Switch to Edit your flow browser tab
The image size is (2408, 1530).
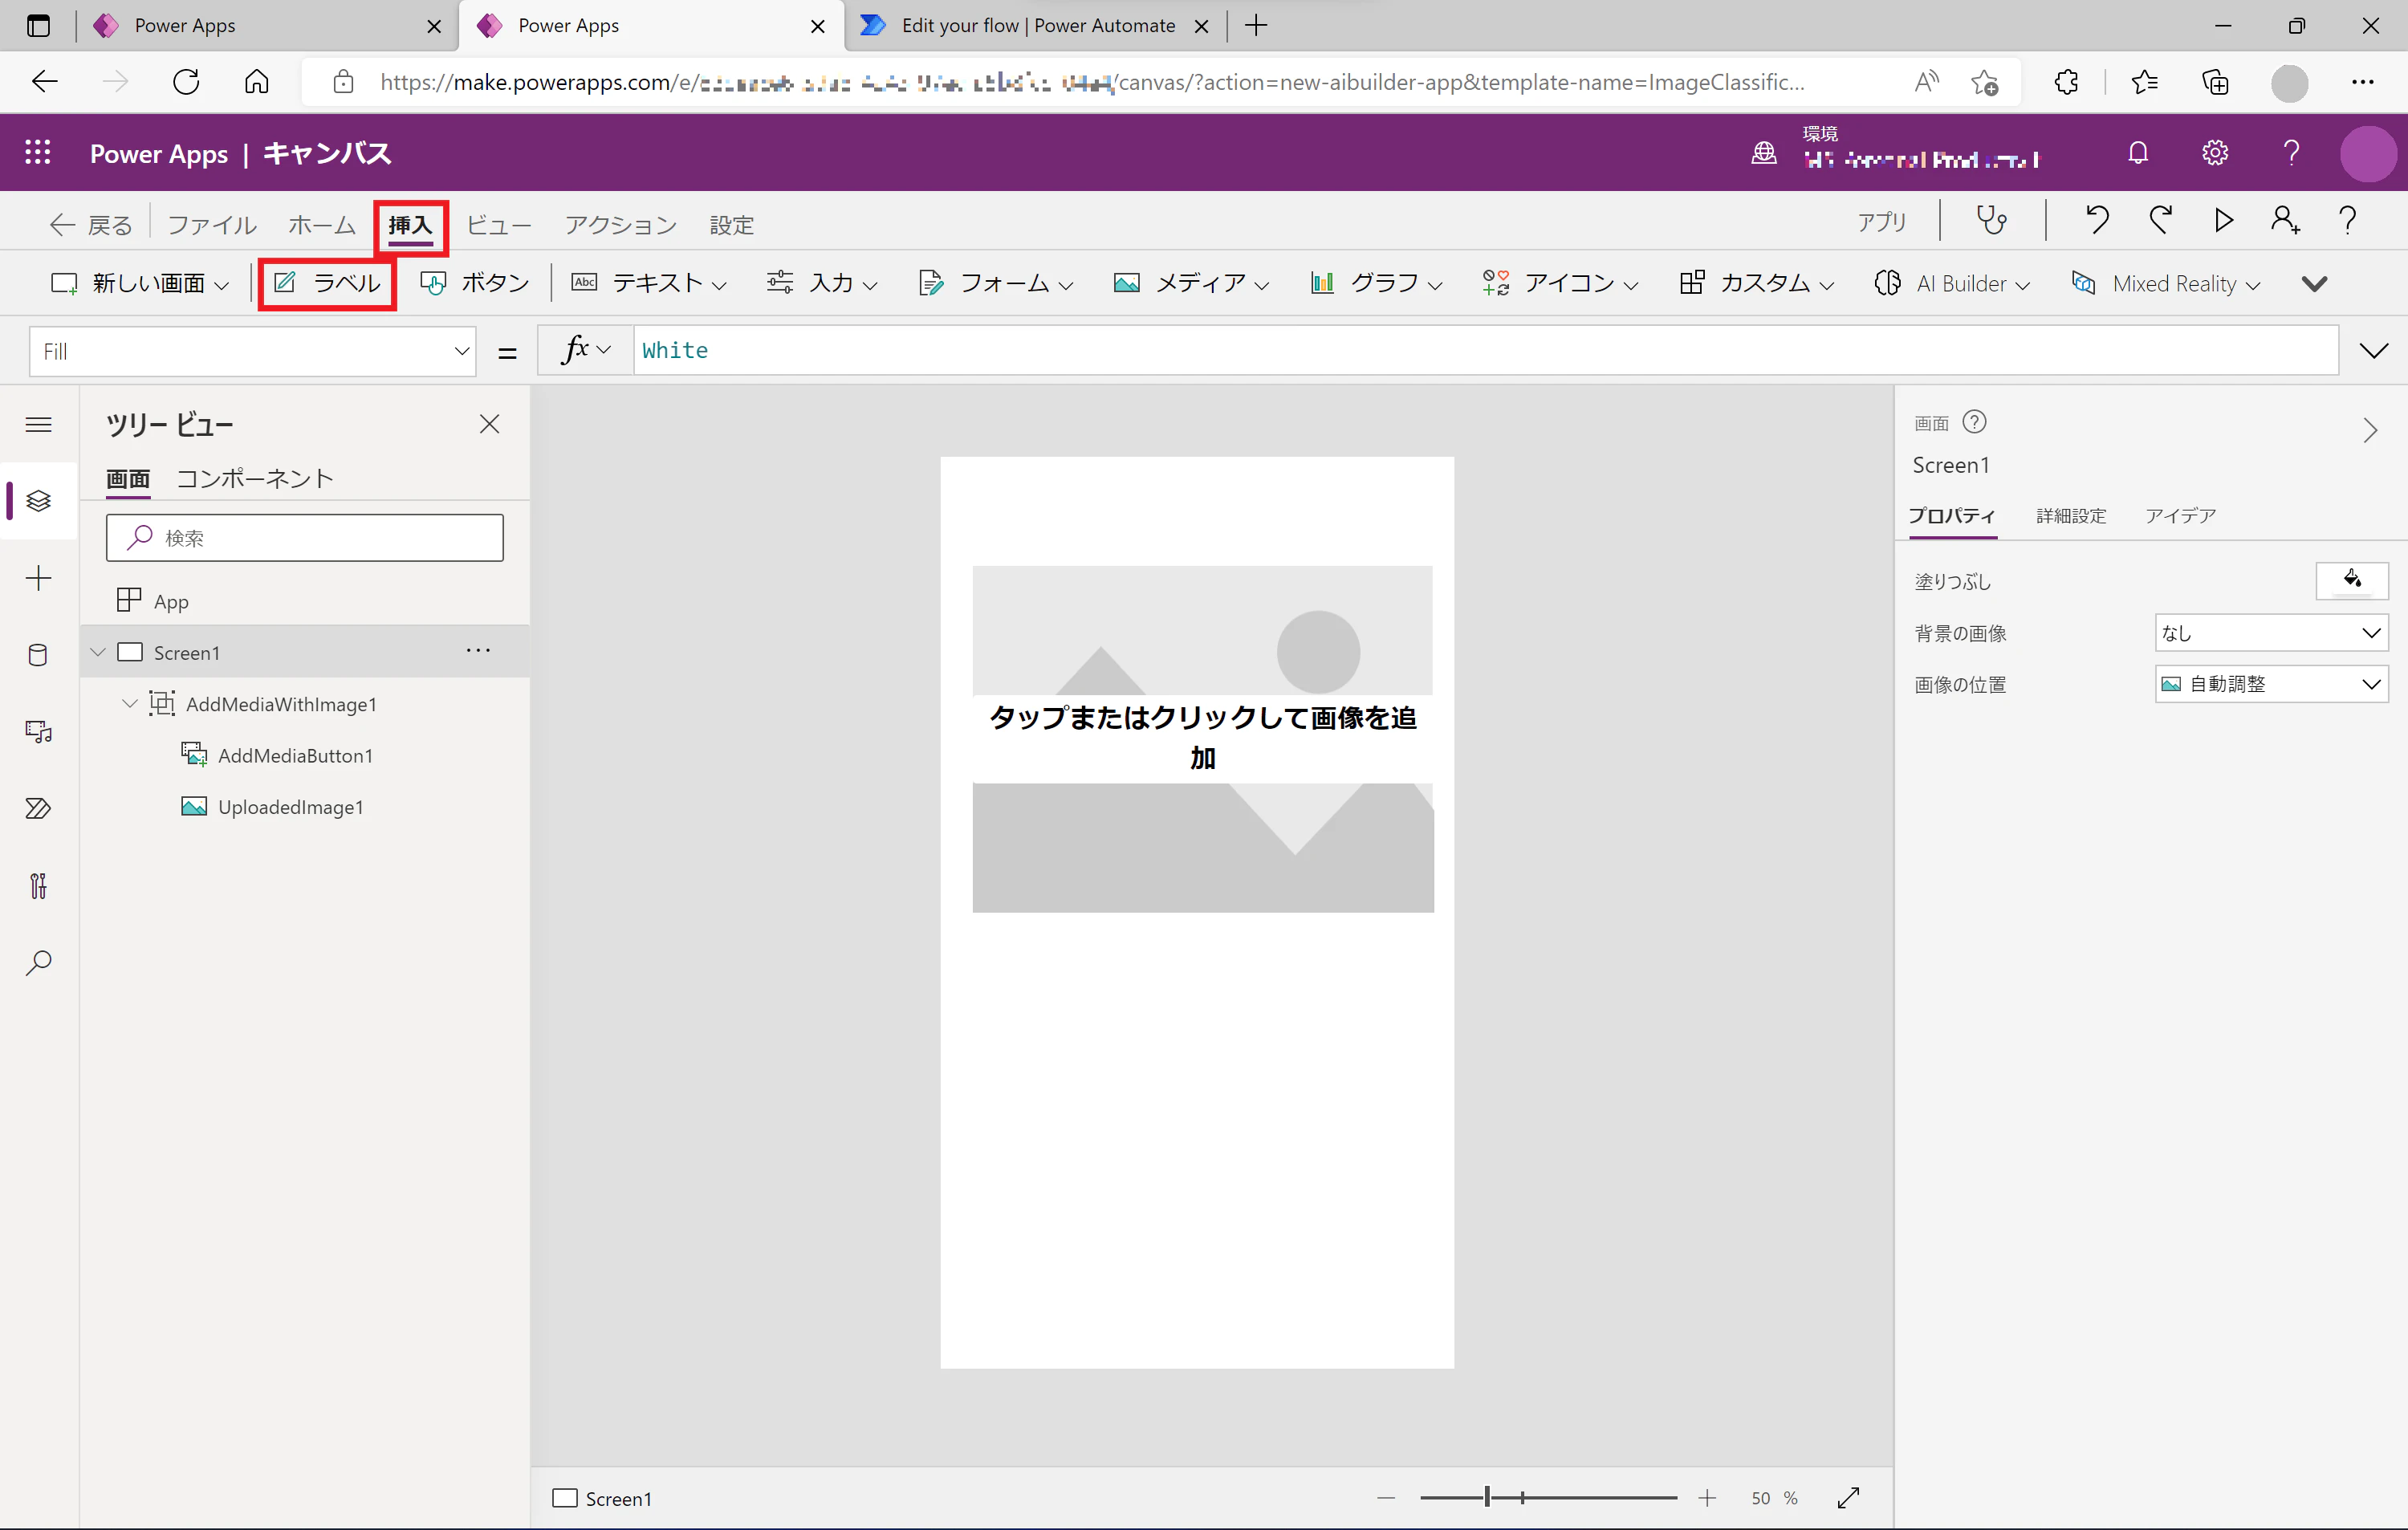1037,26
